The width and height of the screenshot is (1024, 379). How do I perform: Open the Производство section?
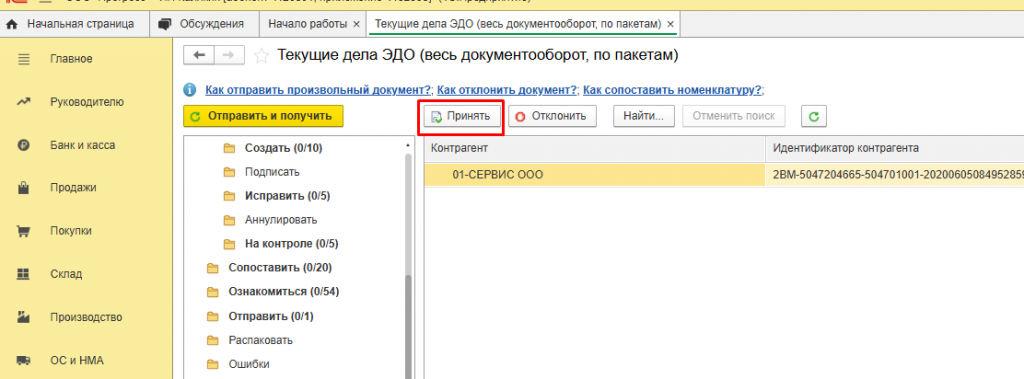[86, 317]
